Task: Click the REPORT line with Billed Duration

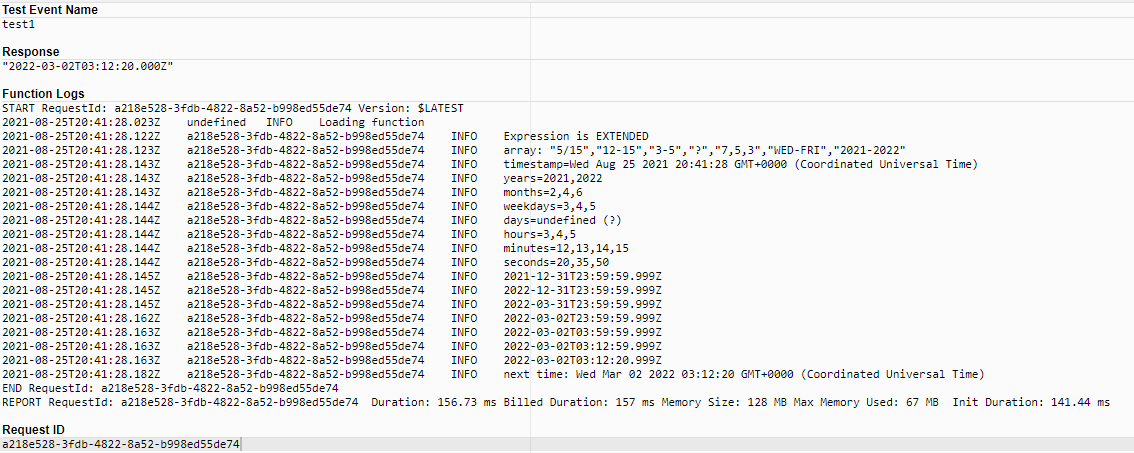Action: [x=555, y=402]
